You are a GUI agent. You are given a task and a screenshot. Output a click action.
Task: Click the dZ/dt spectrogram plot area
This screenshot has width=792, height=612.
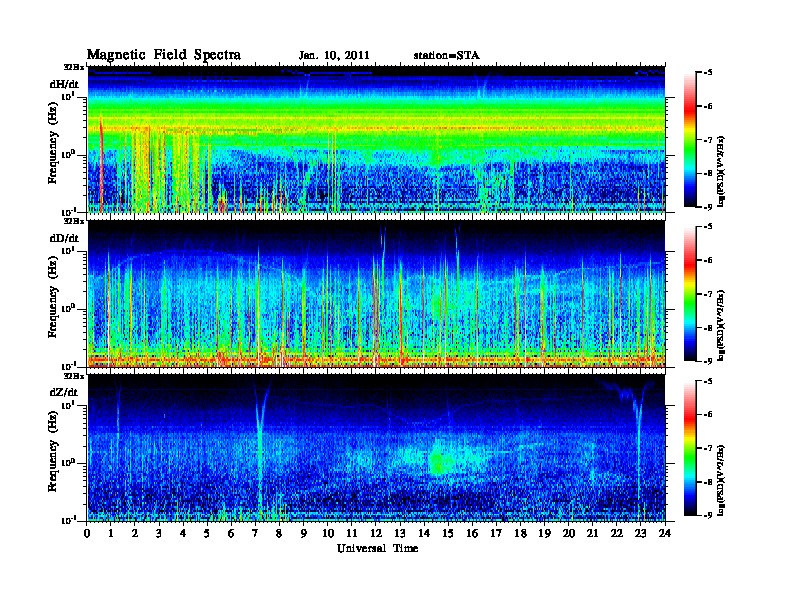click(x=376, y=447)
